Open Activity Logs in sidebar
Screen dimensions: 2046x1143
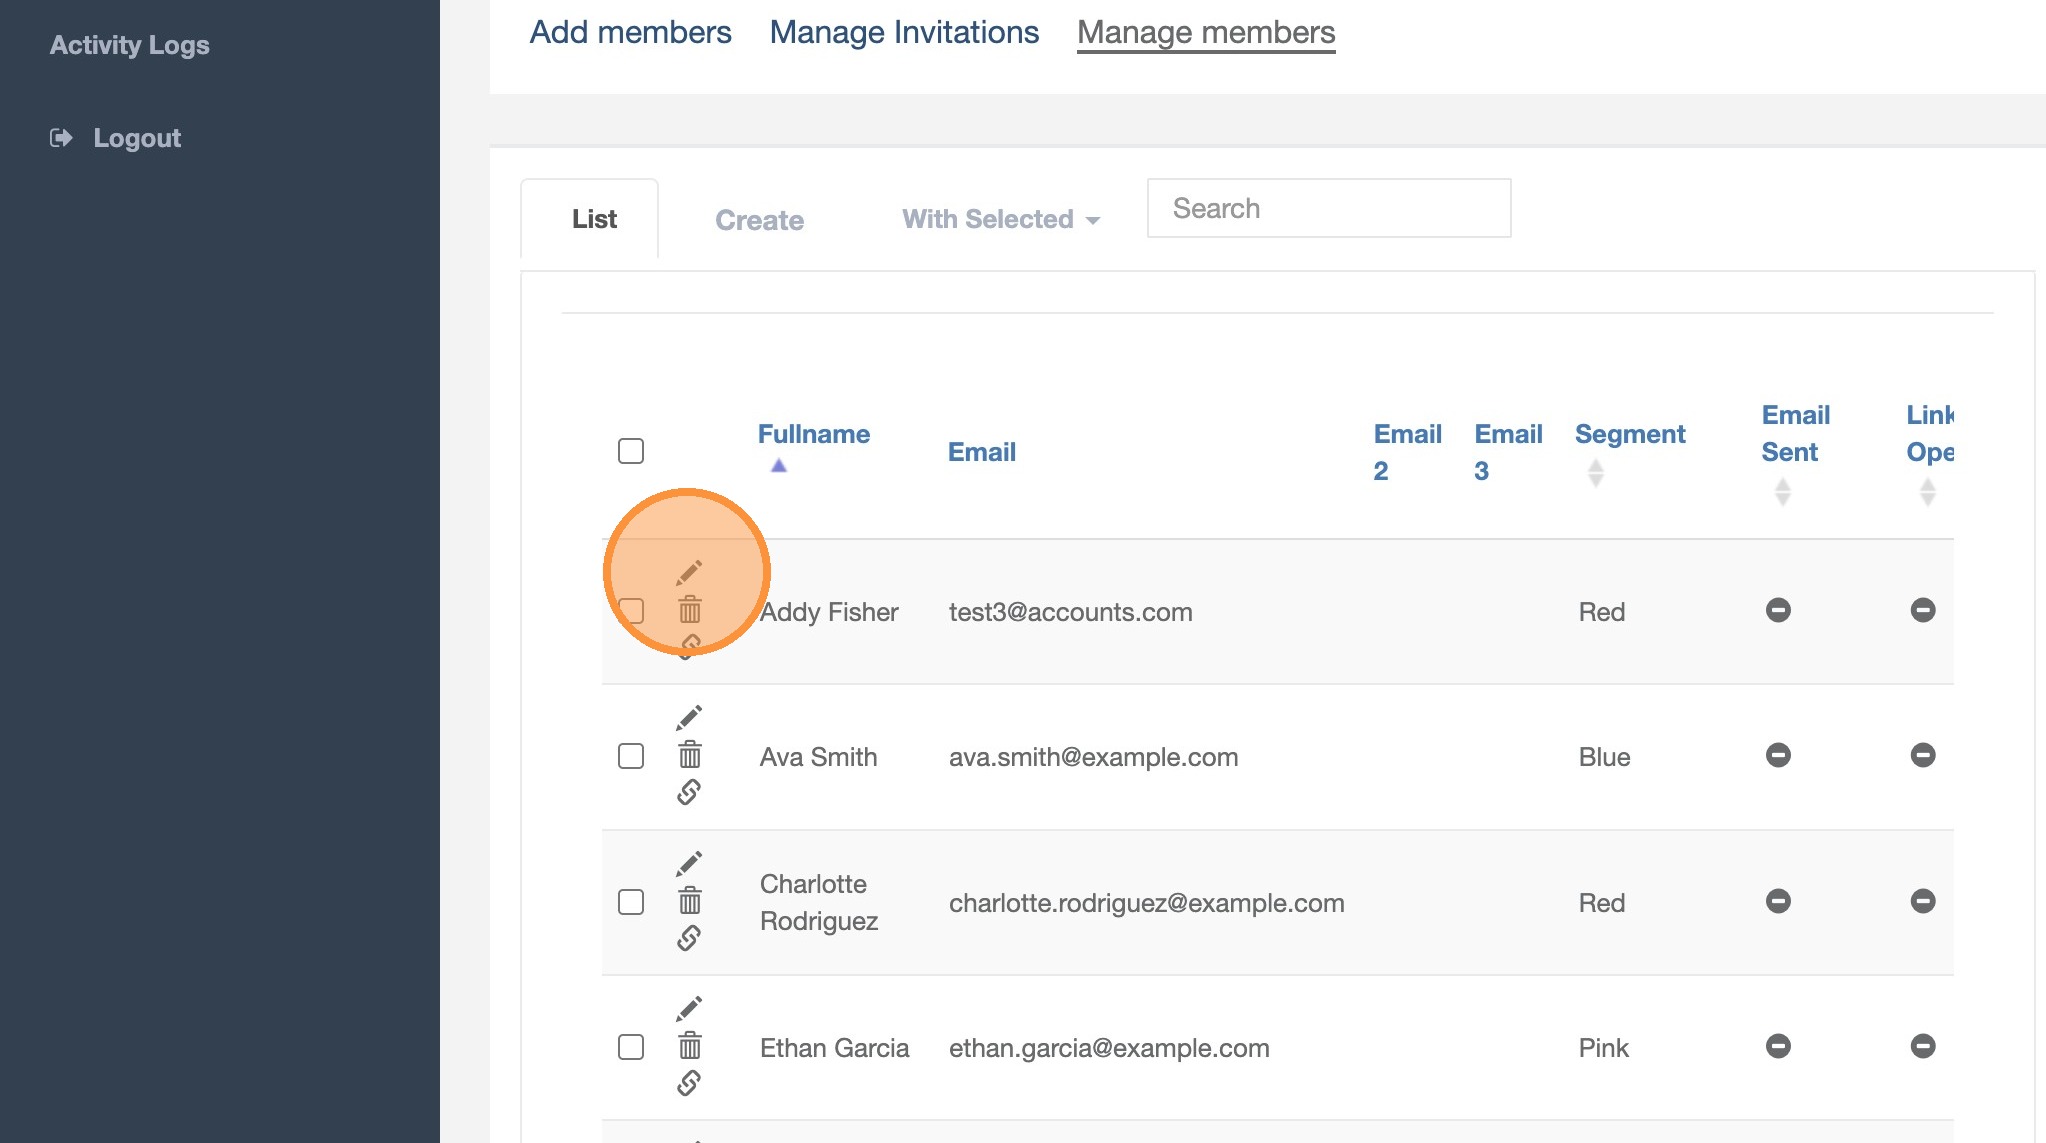(130, 45)
